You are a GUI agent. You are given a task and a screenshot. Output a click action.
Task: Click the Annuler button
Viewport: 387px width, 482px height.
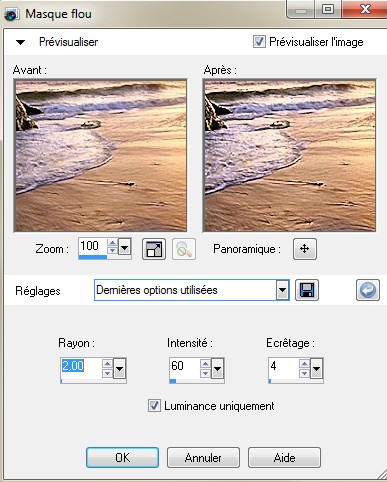[x=203, y=458]
